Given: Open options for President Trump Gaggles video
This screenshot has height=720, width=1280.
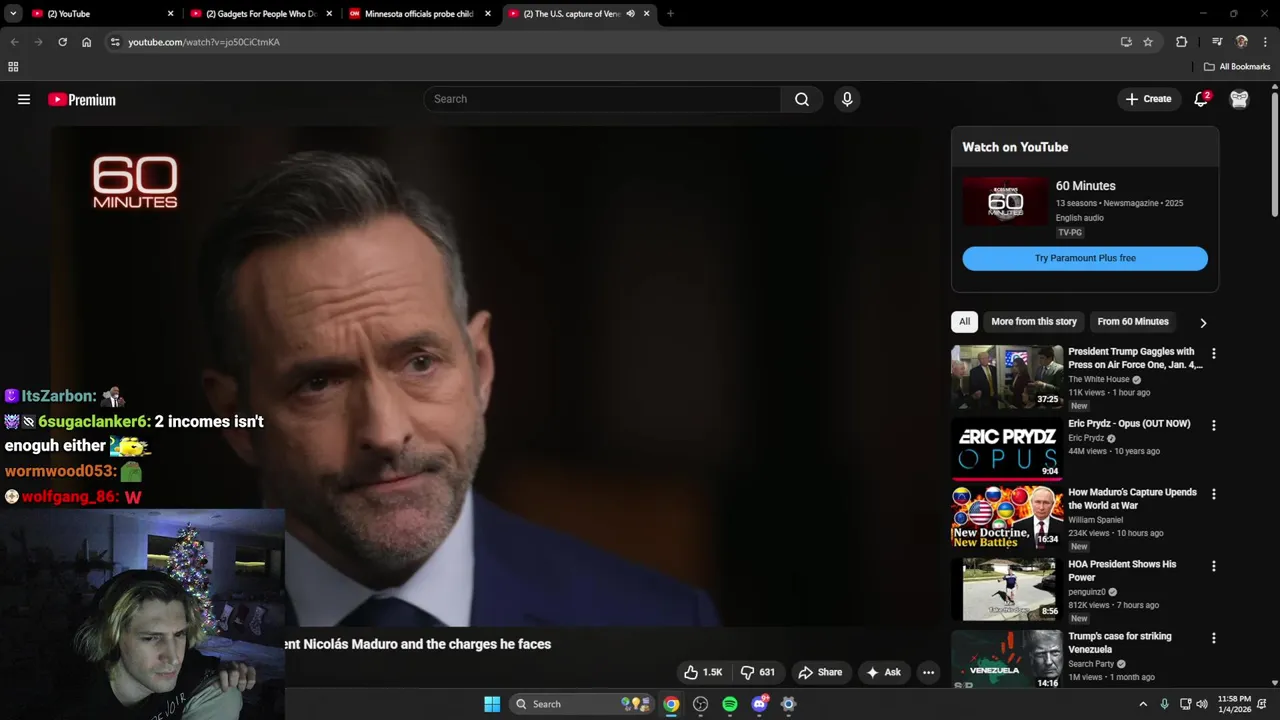Looking at the screenshot, I should click(1214, 354).
